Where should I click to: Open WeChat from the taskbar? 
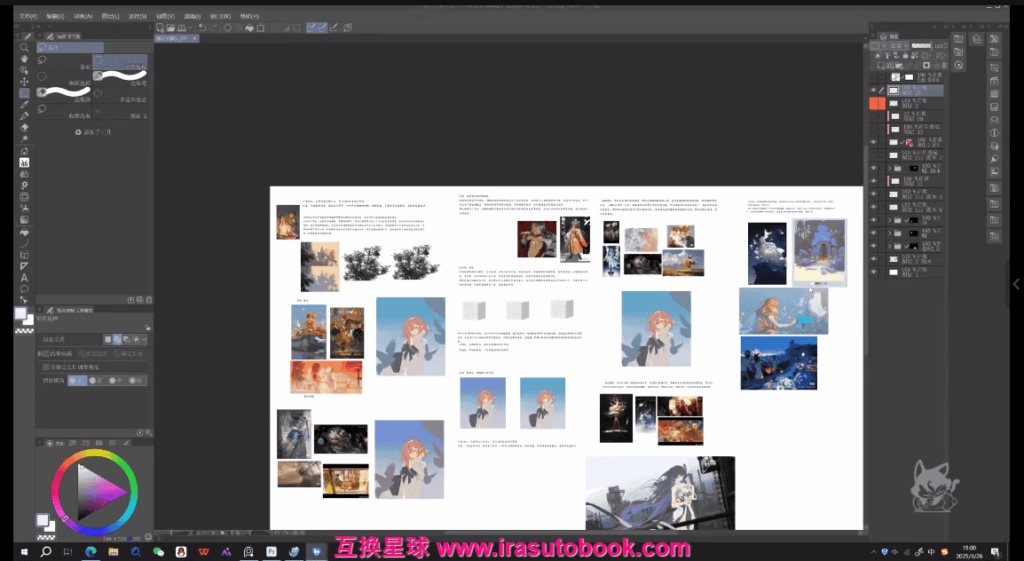coord(158,551)
